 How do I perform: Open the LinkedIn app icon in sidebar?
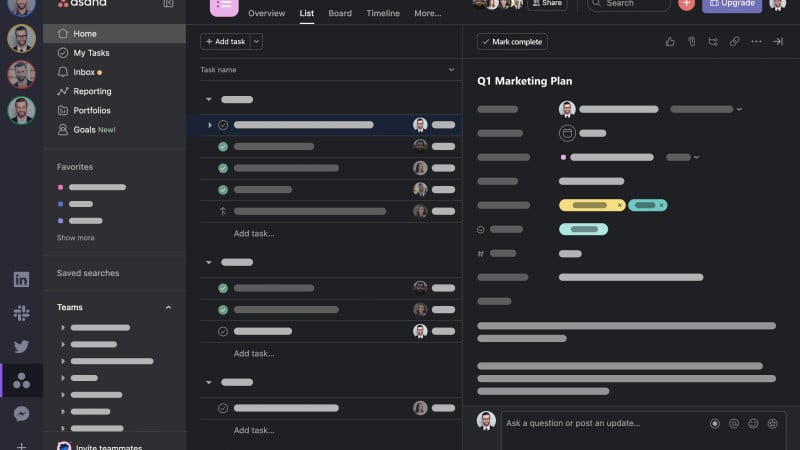[x=21, y=279]
